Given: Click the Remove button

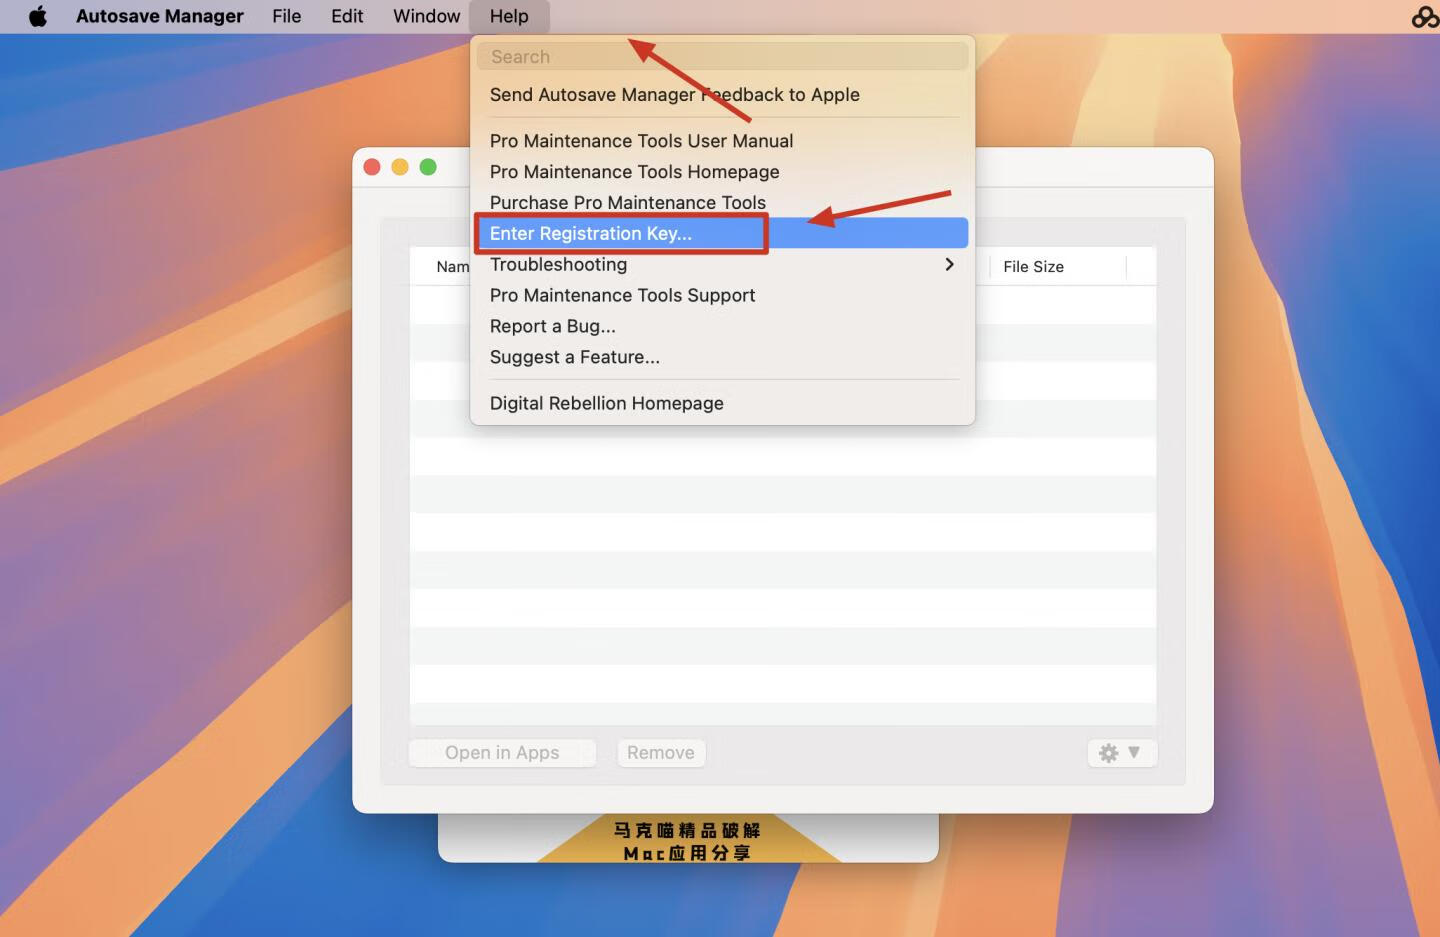Looking at the screenshot, I should click(661, 753).
